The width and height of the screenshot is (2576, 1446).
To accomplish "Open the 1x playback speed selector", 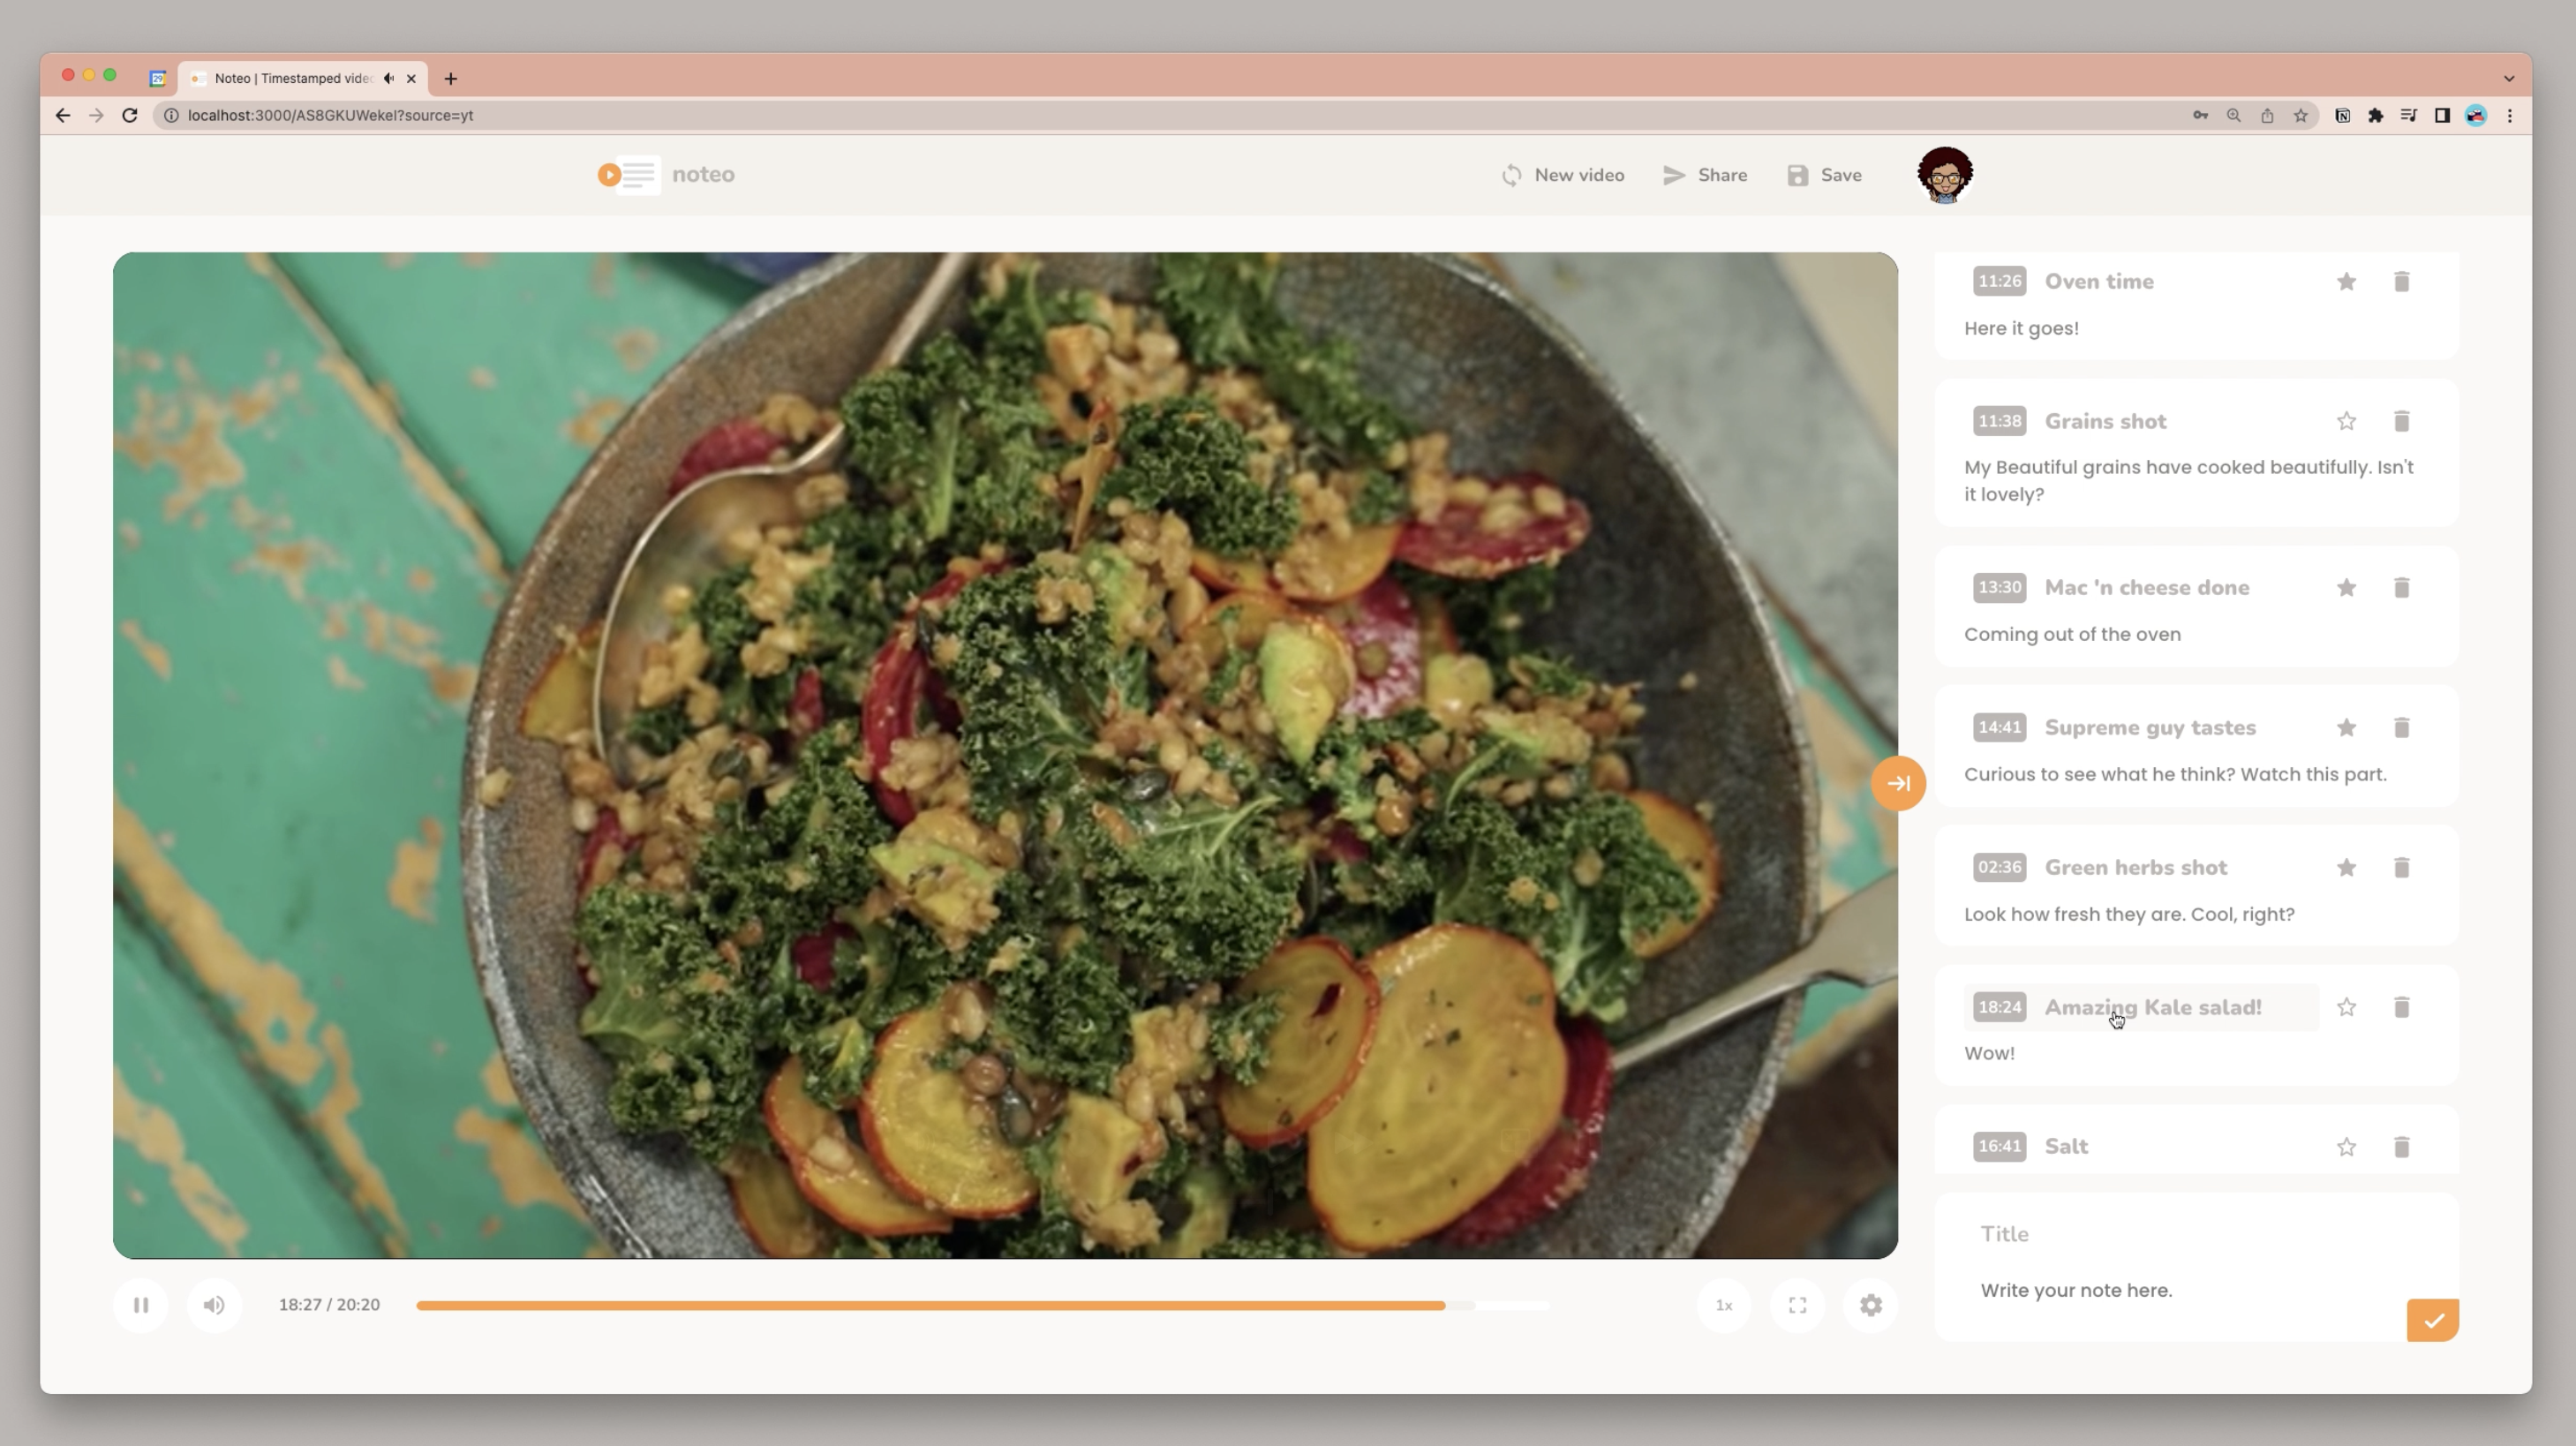I will click(x=1724, y=1305).
